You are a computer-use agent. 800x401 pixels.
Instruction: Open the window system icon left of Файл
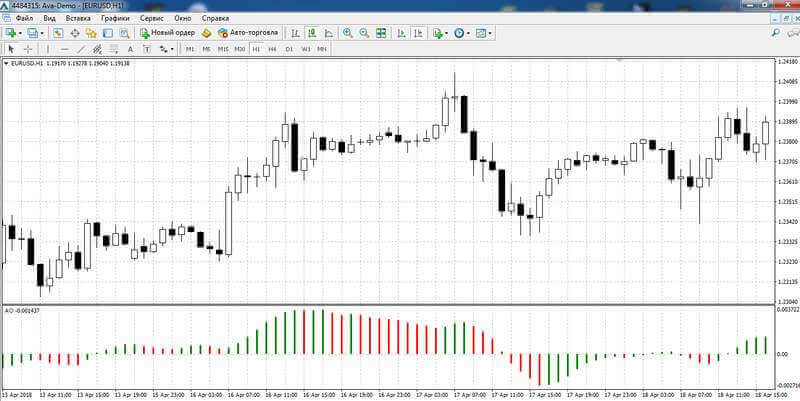click(x=7, y=18)
